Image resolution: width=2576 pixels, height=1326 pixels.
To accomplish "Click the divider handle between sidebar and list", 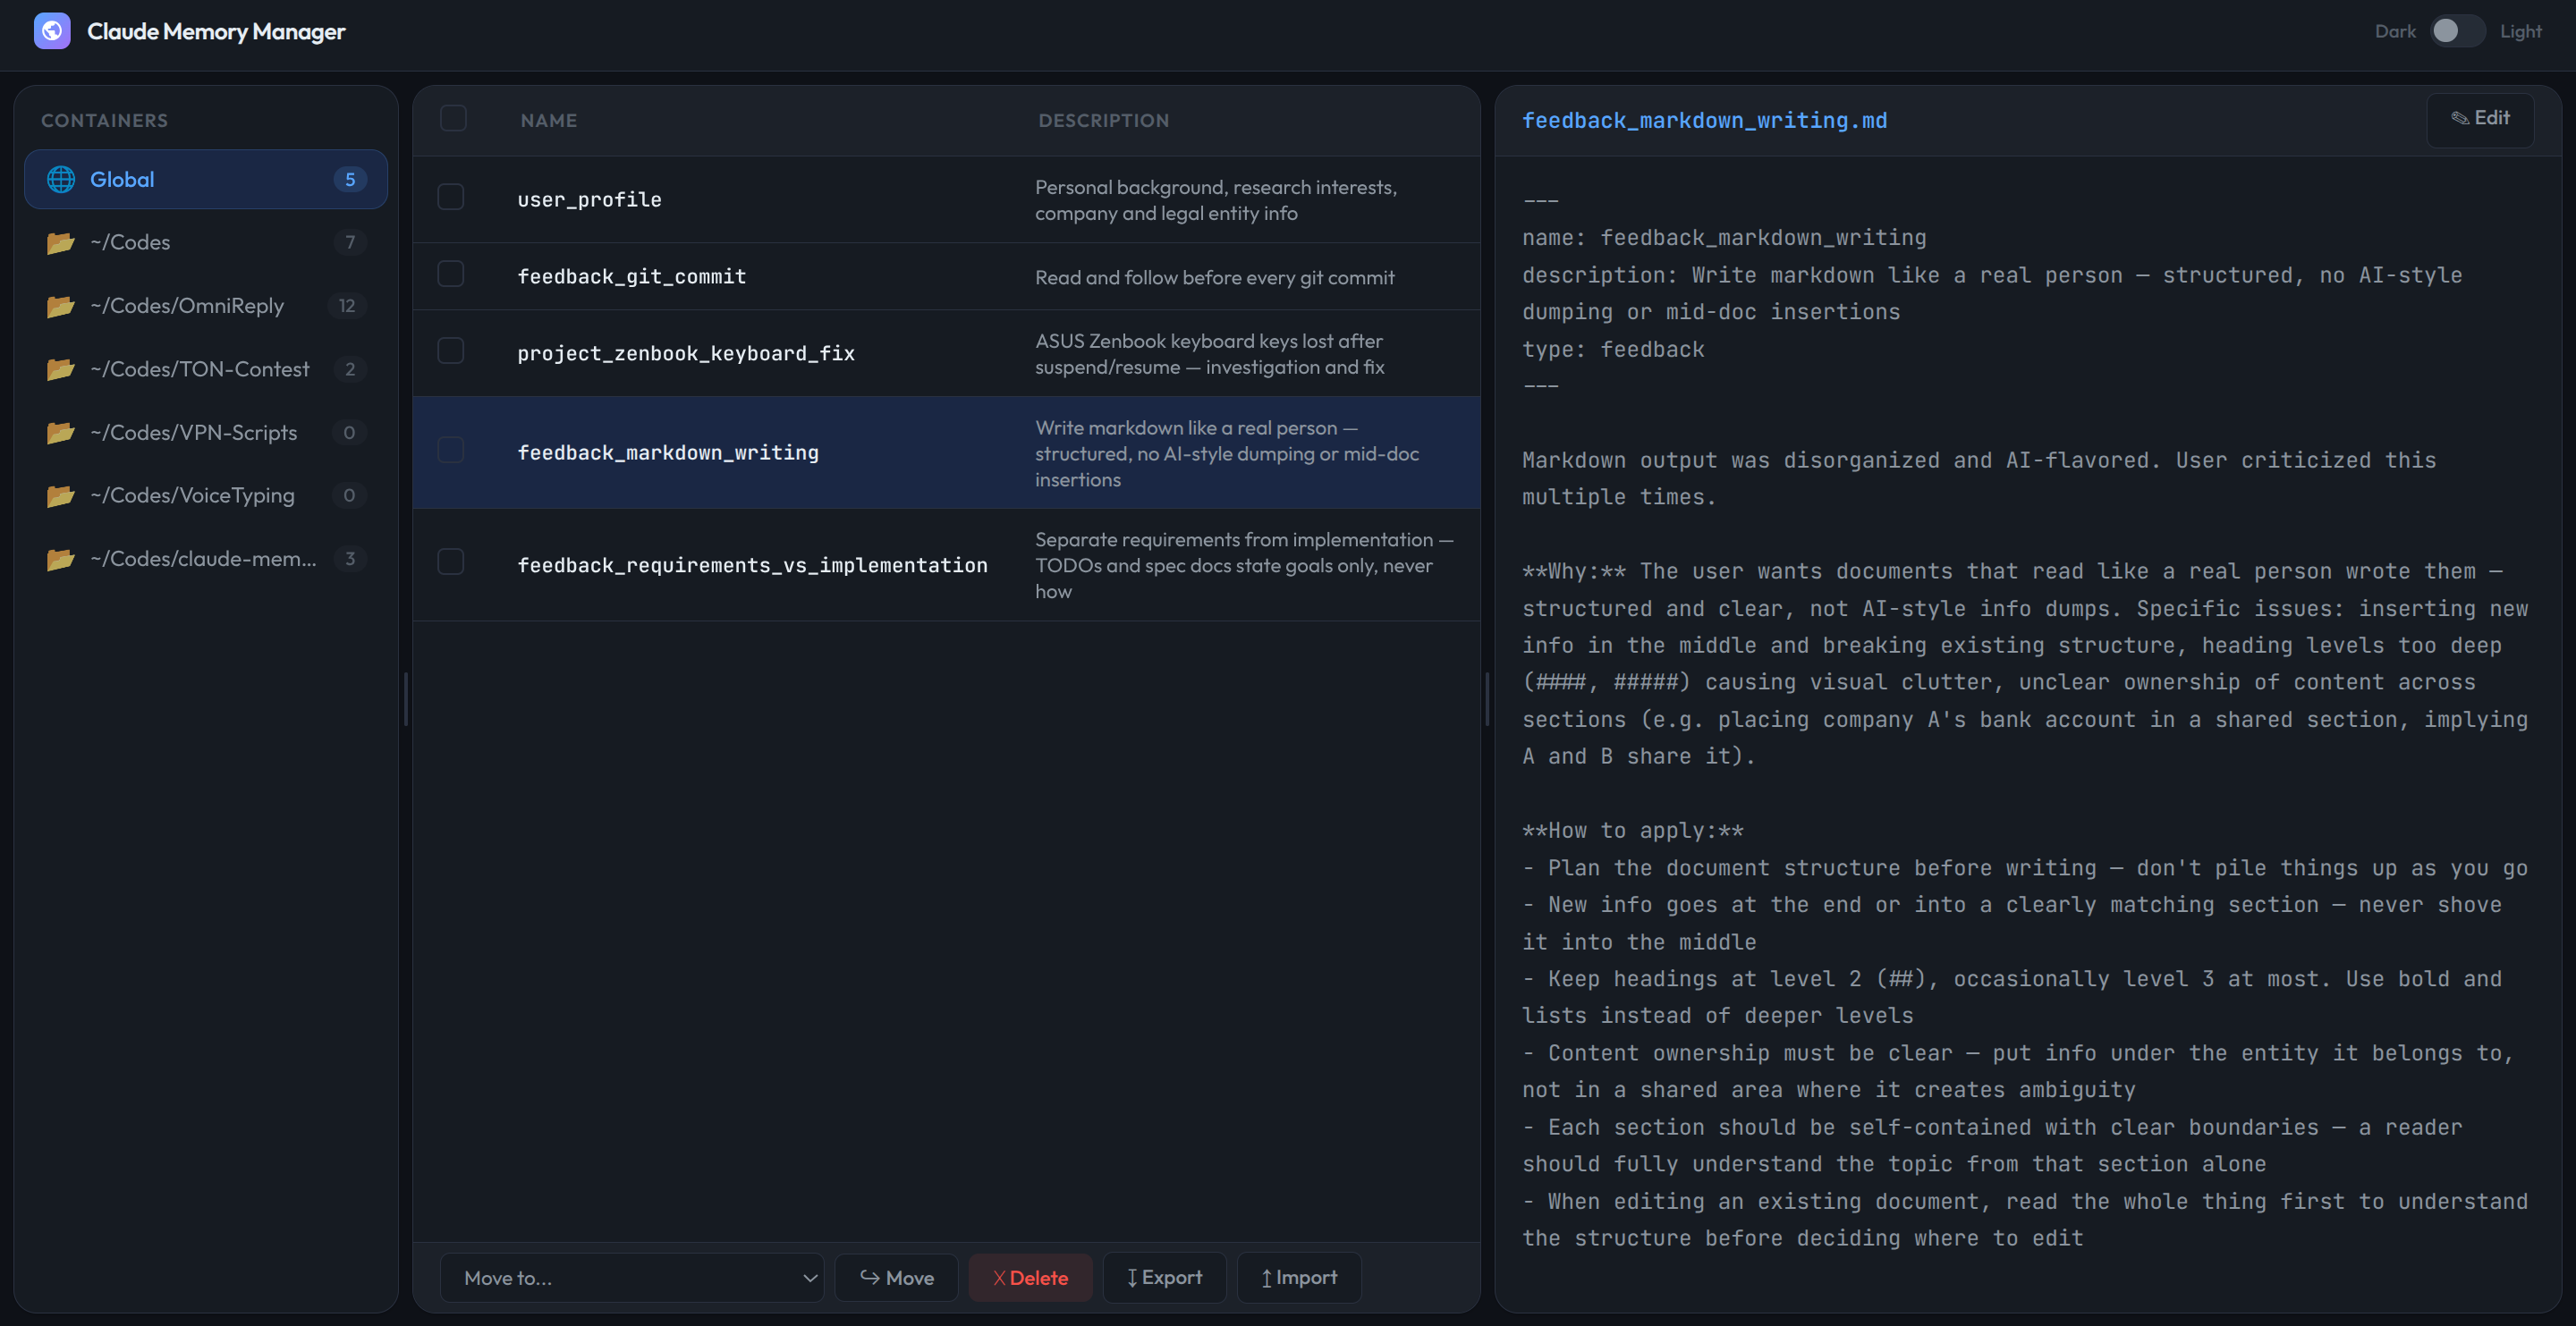I will coord(405,699).
